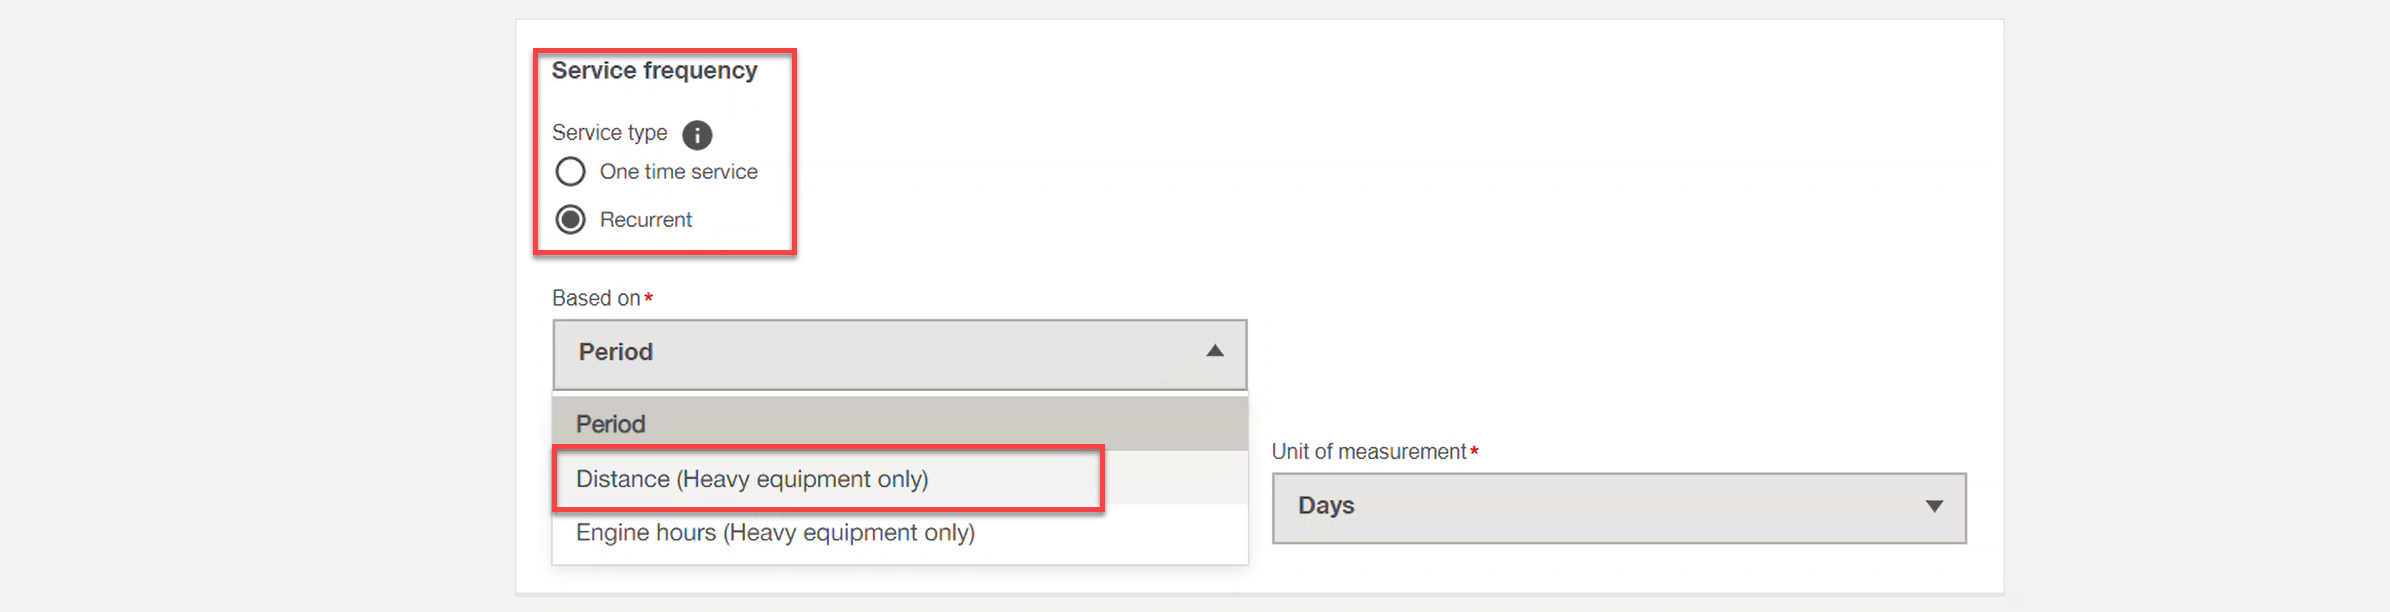Choose the Period option in list
The height and width of the screenshot is (612, 2390).
pyautogui.click(x=899, y=424)
